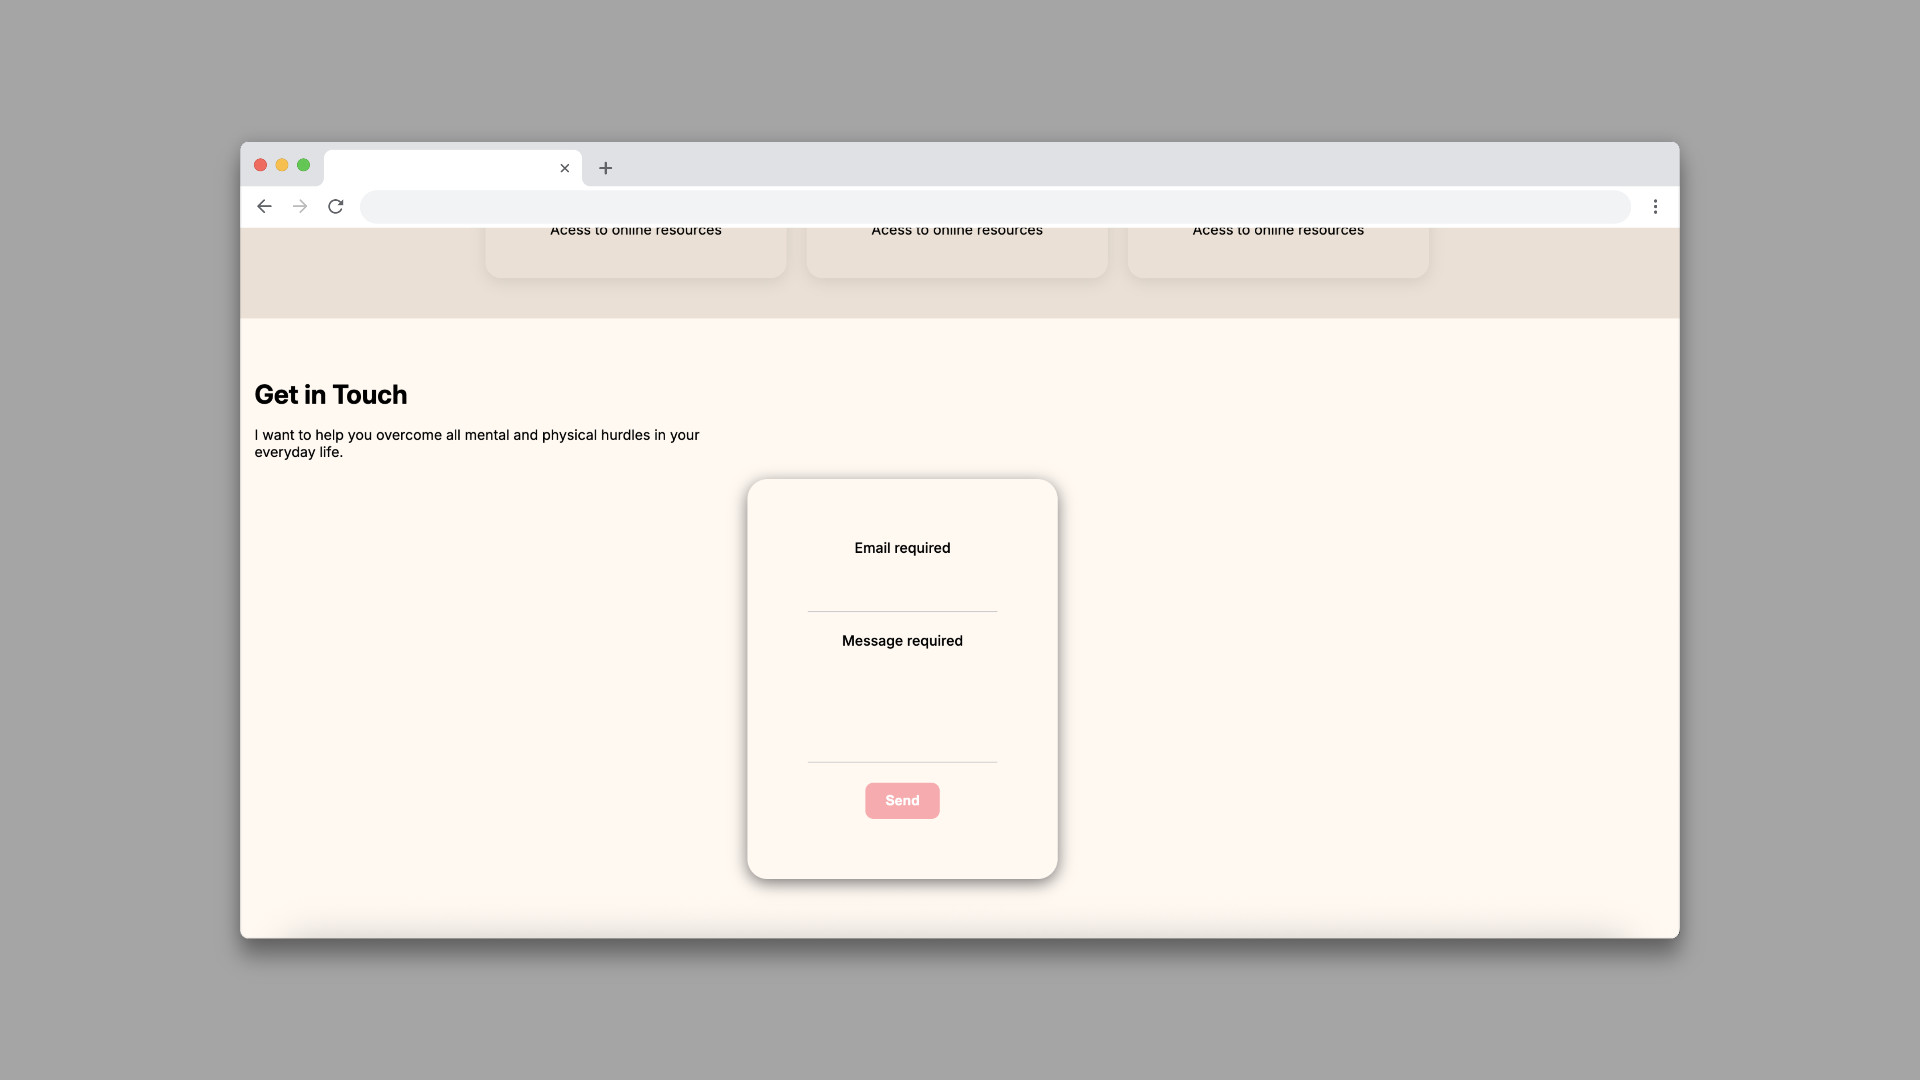
Task: Select the active browser tab
Action: point(440,168)
